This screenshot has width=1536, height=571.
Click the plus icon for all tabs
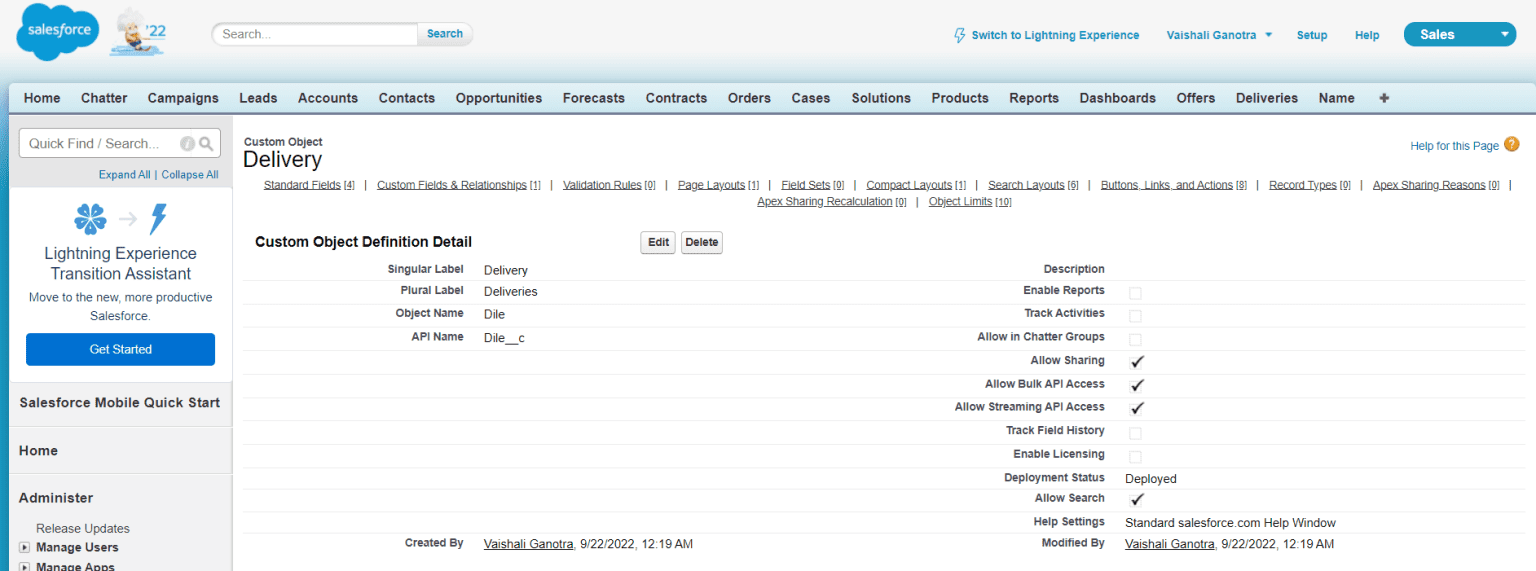[1384, 98]
